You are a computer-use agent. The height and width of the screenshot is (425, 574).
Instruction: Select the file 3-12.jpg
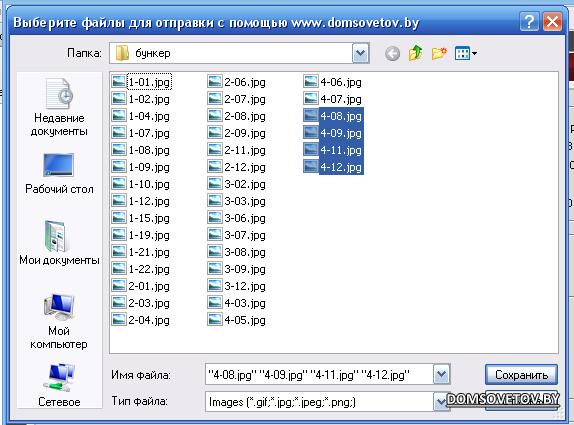(236, 286)
